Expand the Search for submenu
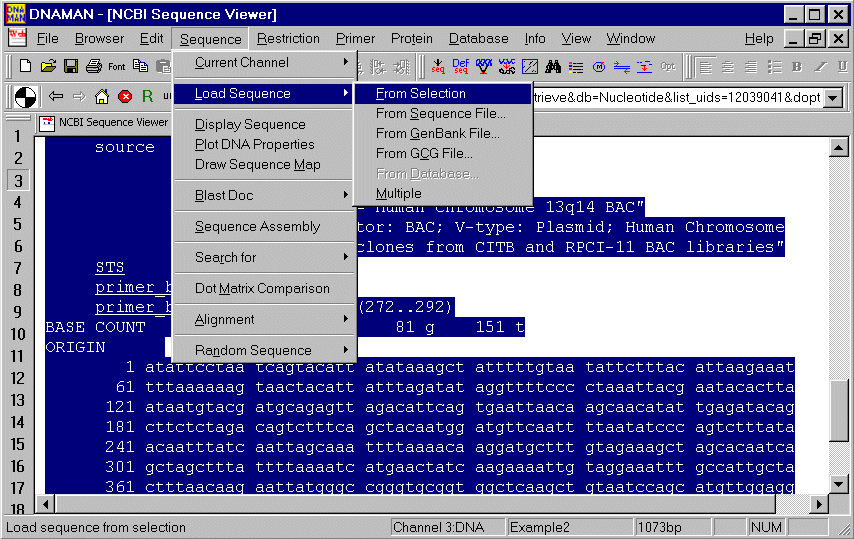 click(265, 257)
